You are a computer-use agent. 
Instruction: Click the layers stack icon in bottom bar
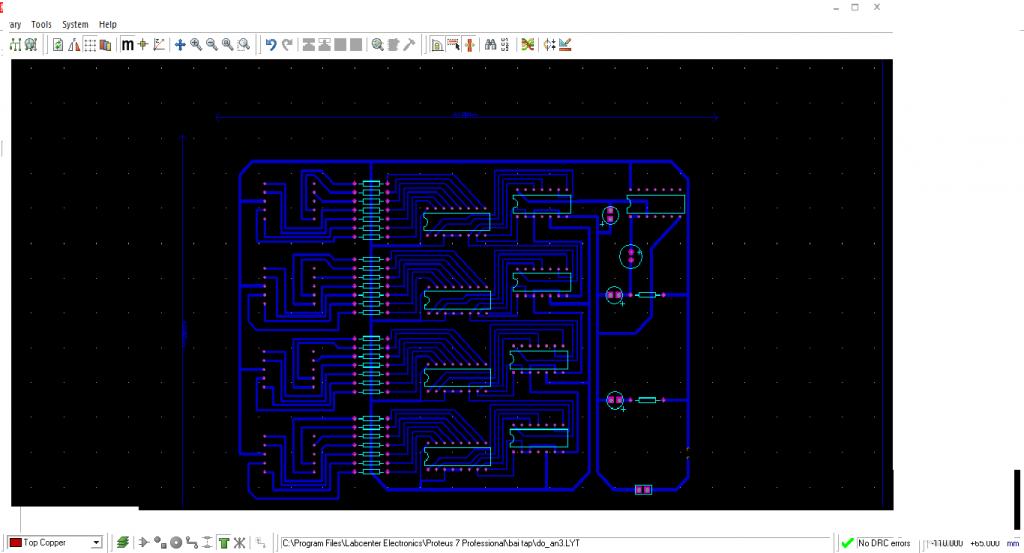point(122,543)
